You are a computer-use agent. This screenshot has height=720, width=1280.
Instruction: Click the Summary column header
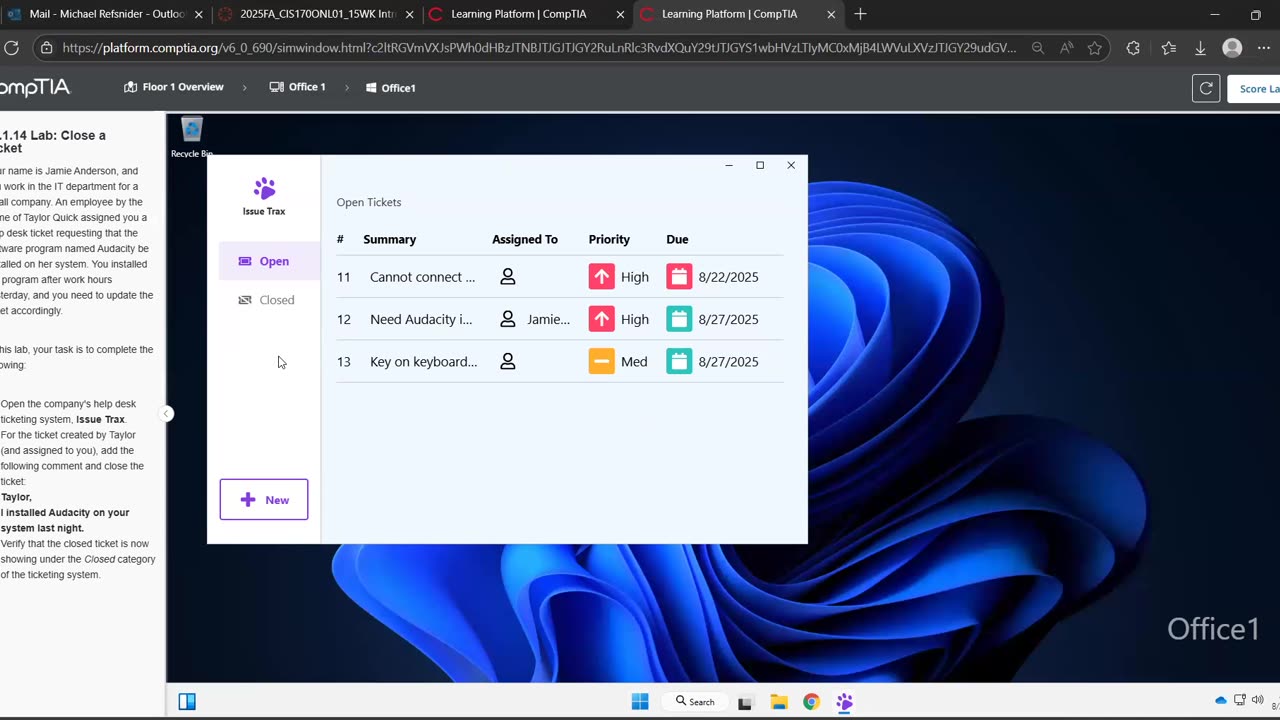[x=390, y=239]
